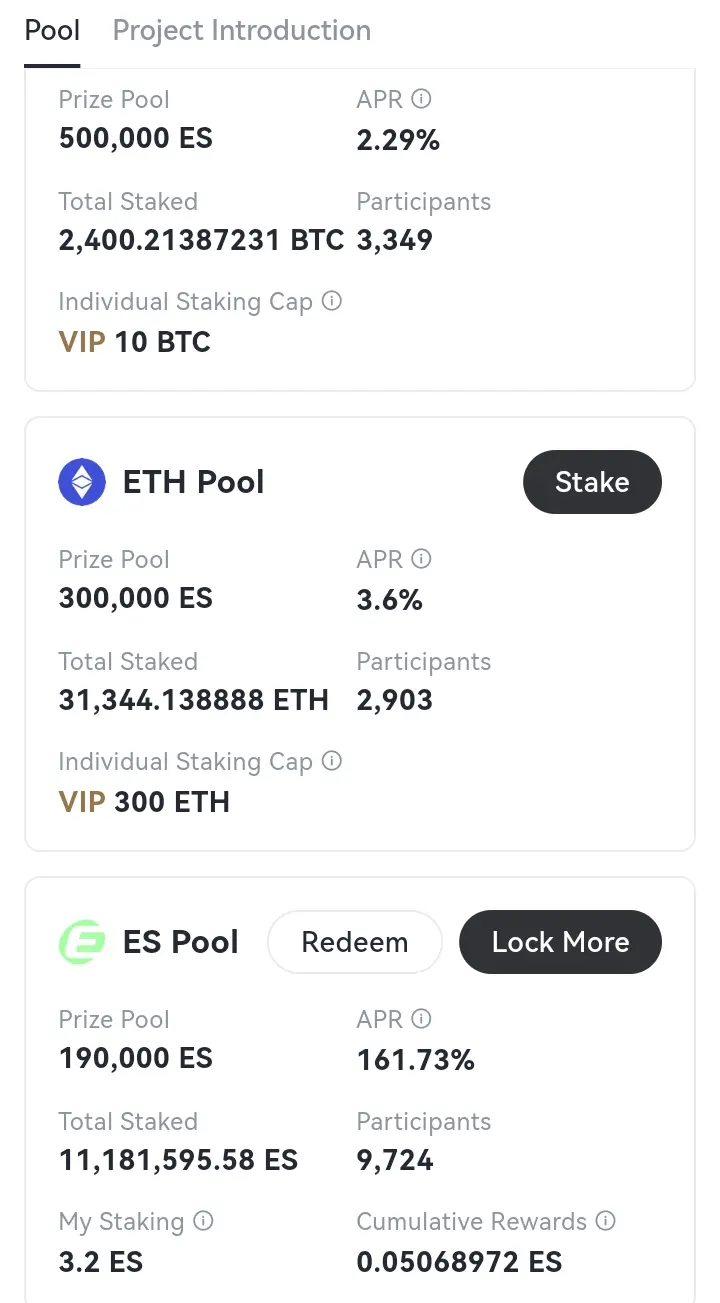The image size is (720, 1303).
Task: View Cumulative Rewards info icon
Action: pos(605,1221)
